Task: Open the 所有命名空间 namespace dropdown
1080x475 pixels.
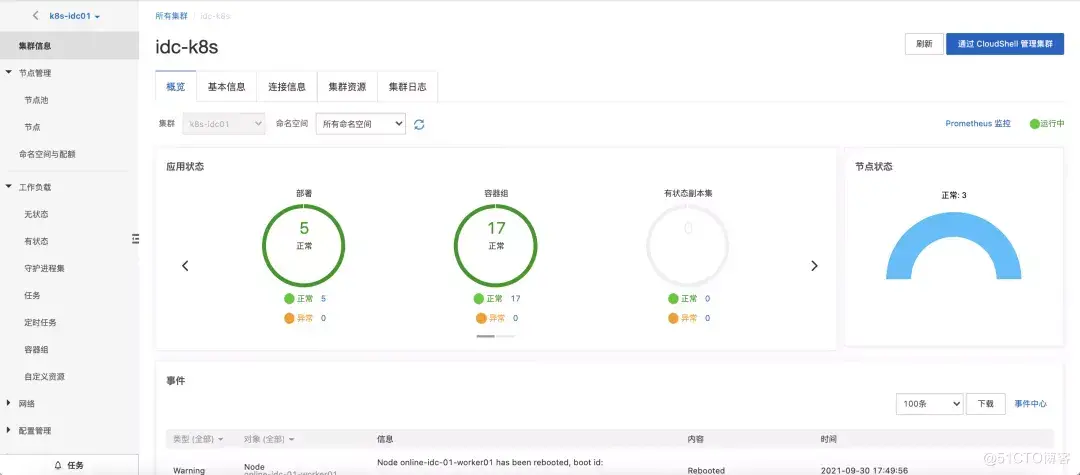Action: (x=360, y=124)
